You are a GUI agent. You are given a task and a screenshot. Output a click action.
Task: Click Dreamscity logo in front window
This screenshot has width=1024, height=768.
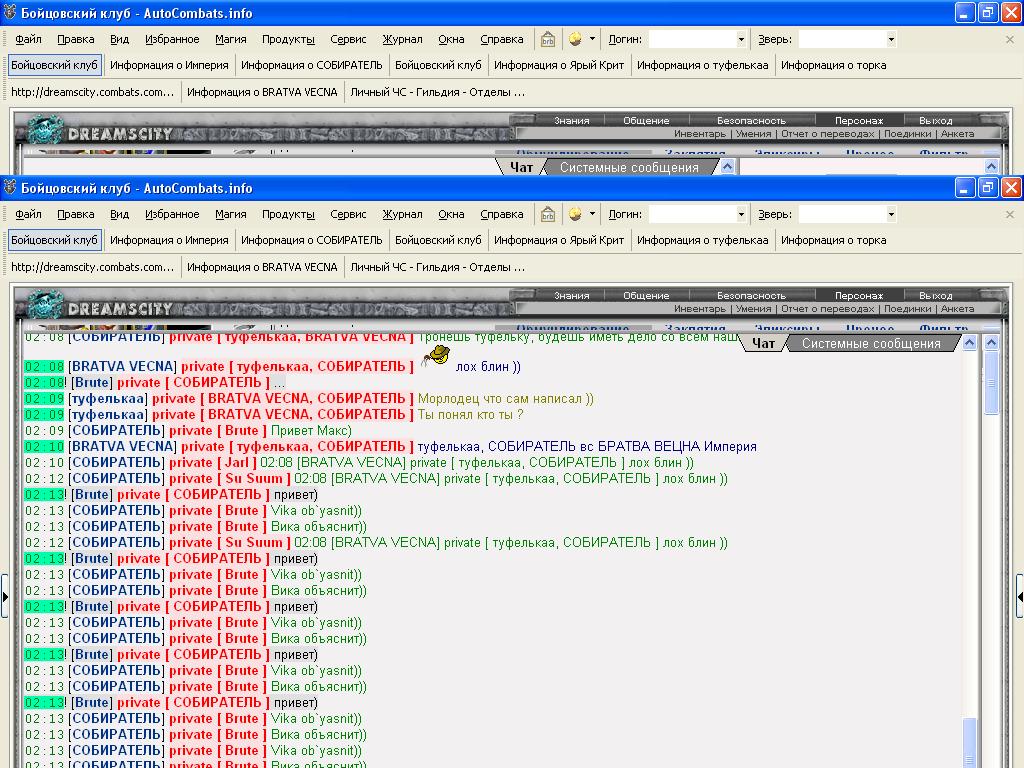(x=99, y=308)
